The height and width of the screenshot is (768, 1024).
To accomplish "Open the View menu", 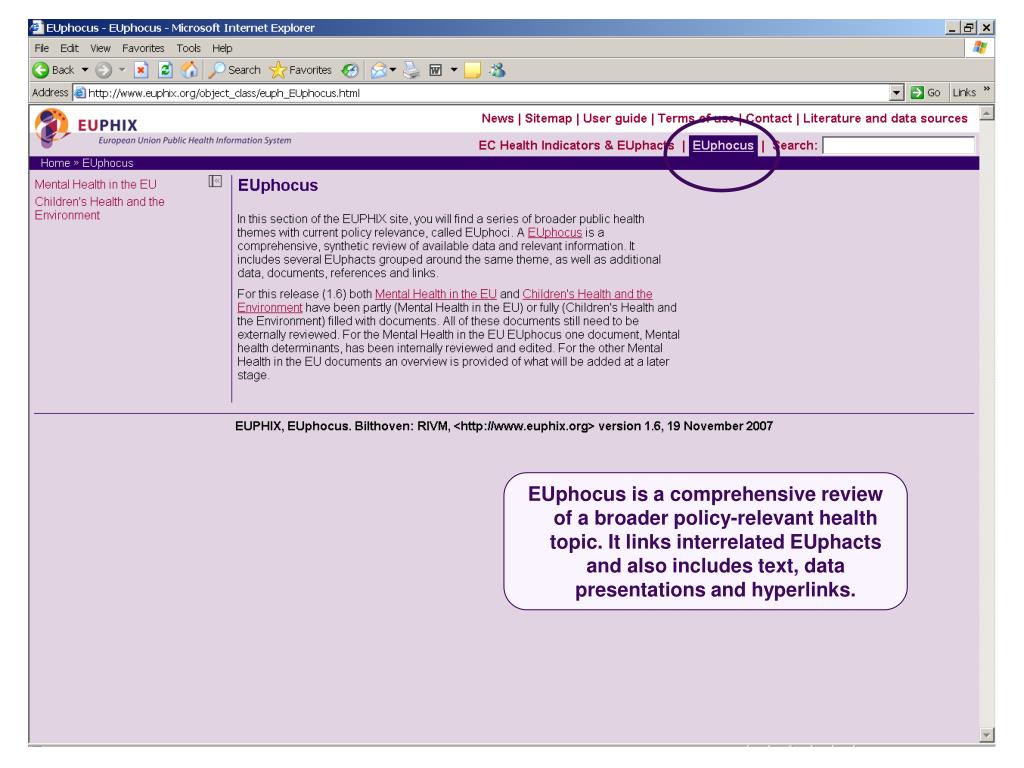I will point(100,48).
